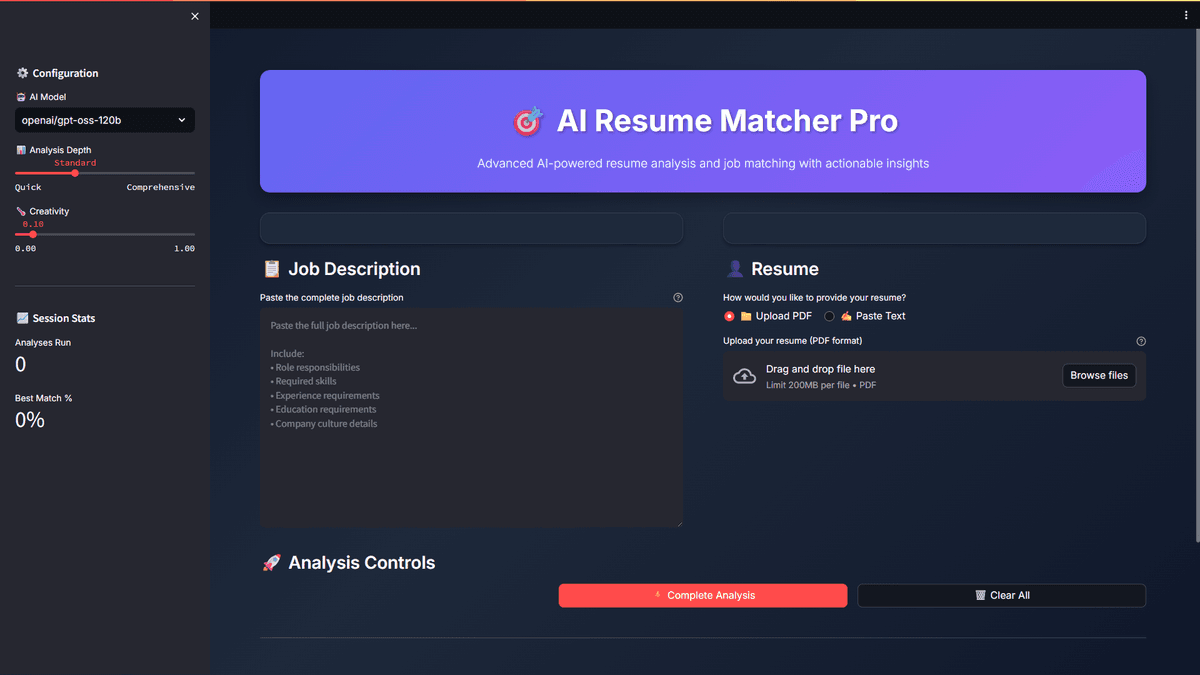Click the Browse files button
This screenshot has width=1200, height=675.
click(1098, 376)
